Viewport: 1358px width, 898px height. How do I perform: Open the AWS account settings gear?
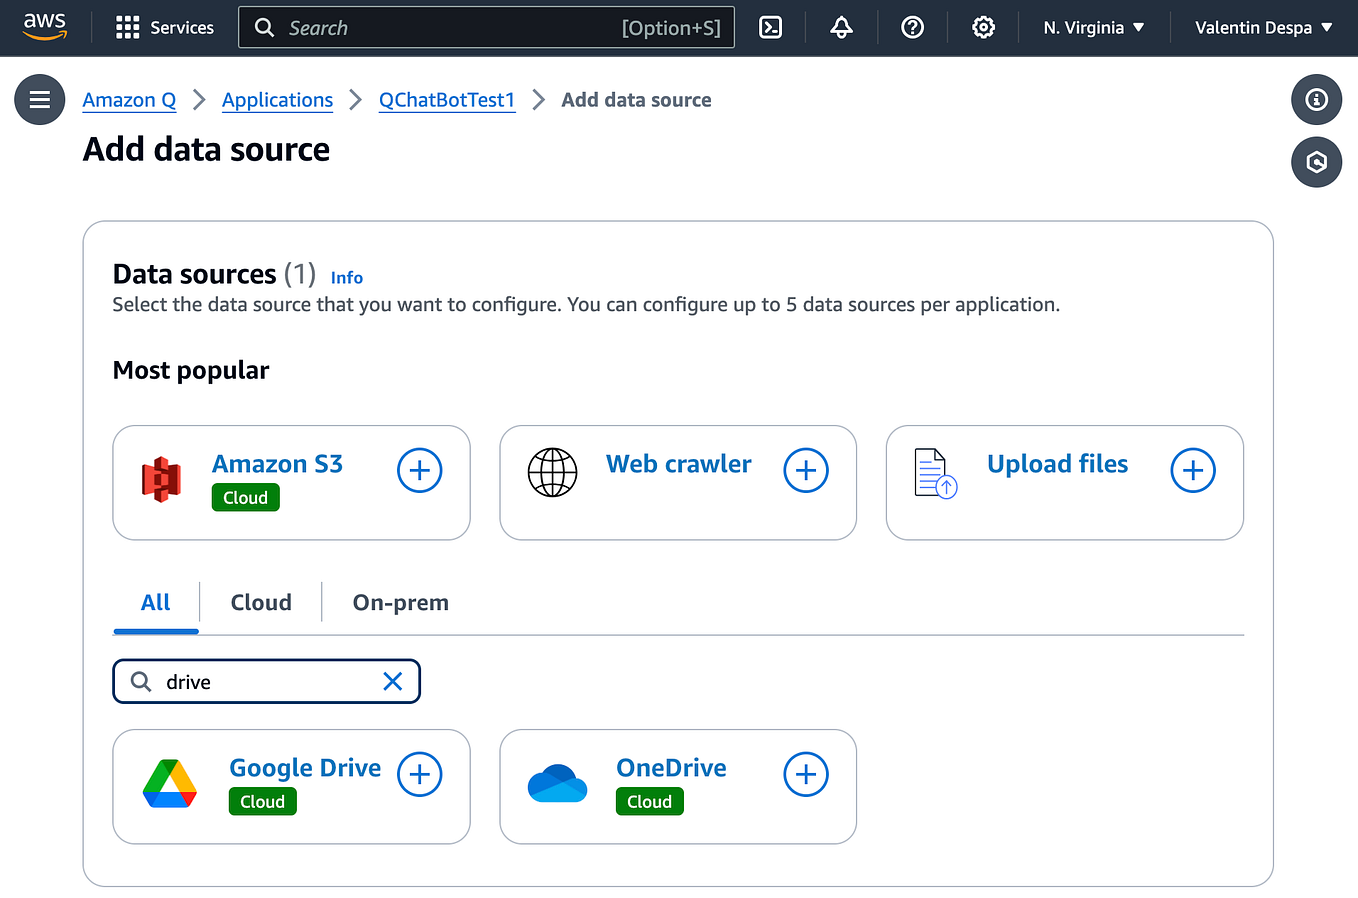[983, 27]
